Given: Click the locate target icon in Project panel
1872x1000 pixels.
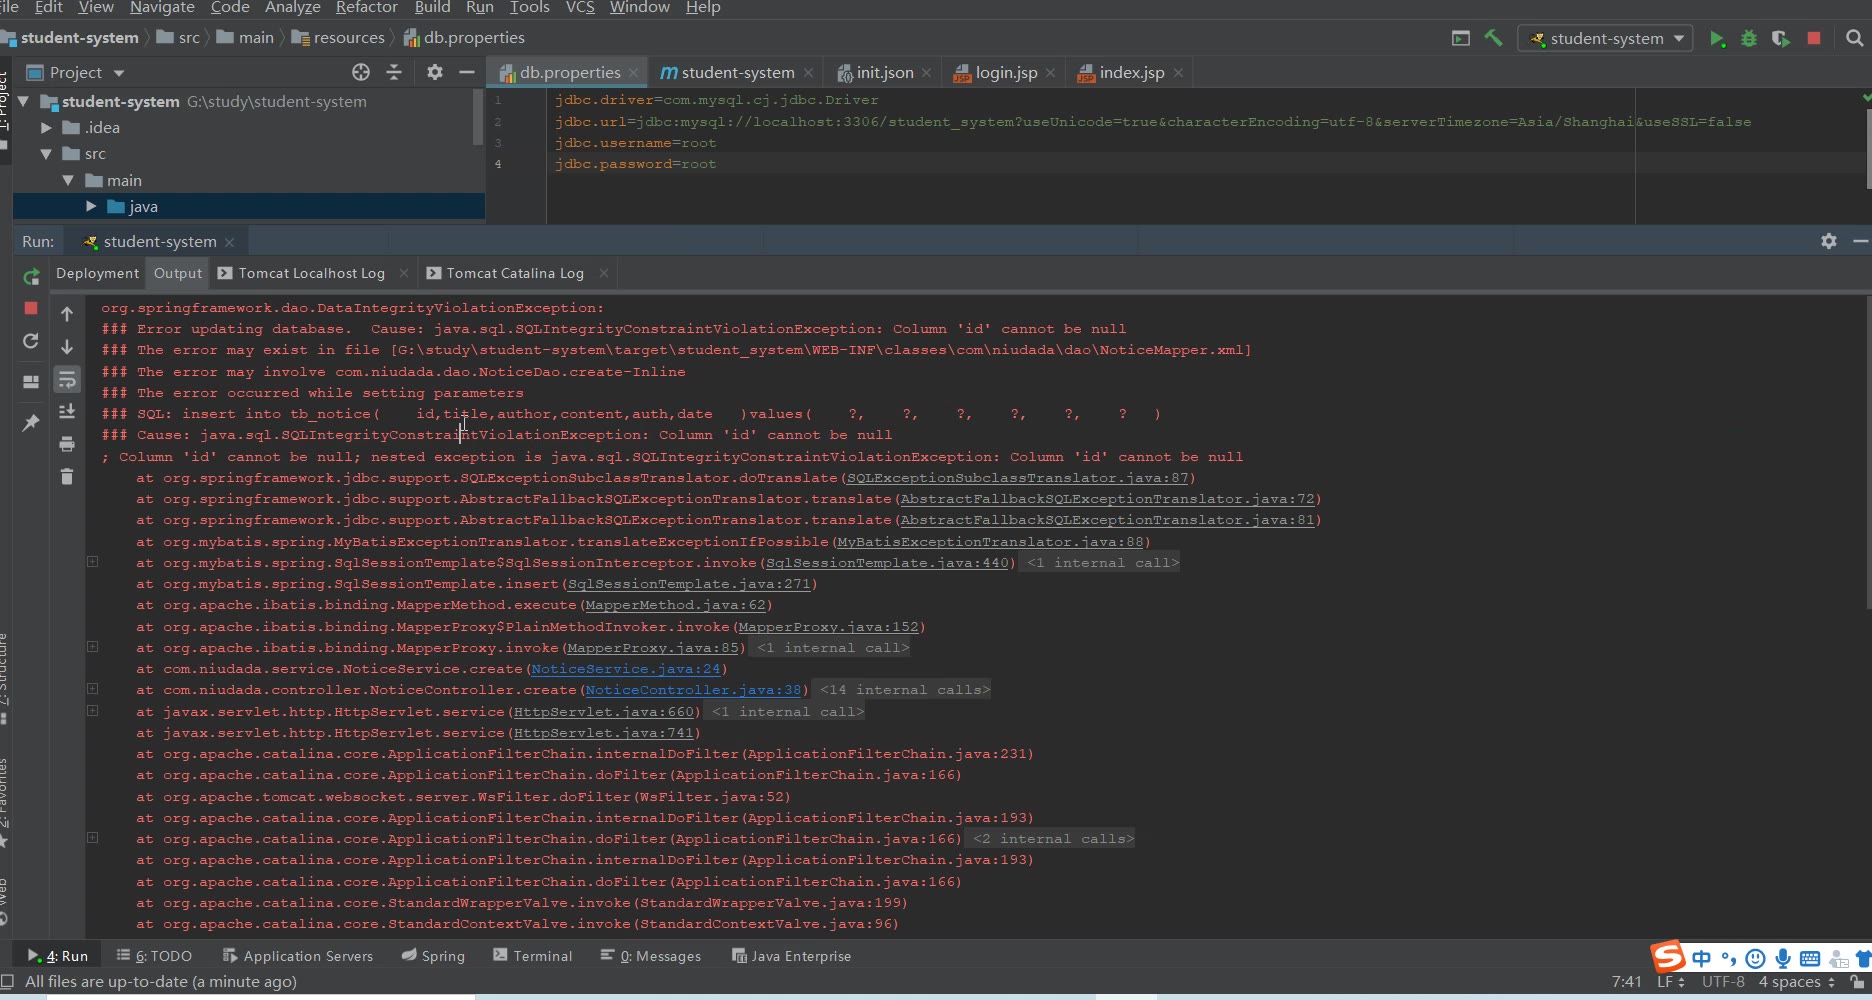Looking at the screenshot, I should [x=361, y=72].
